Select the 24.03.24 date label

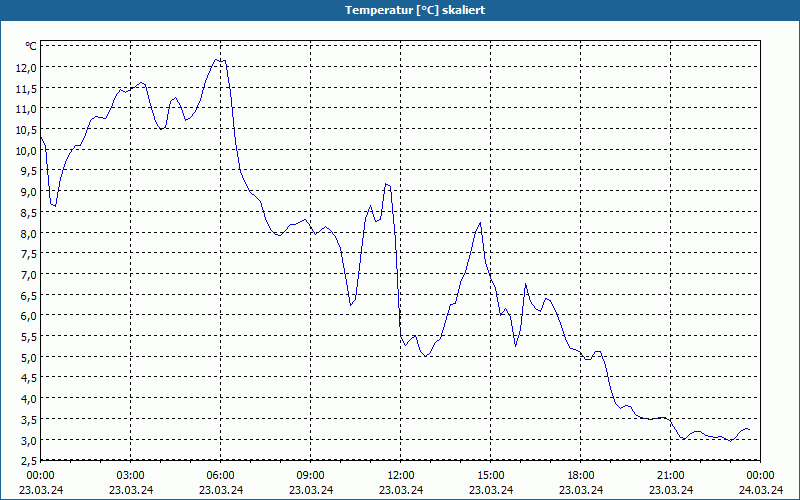(761, 490)
